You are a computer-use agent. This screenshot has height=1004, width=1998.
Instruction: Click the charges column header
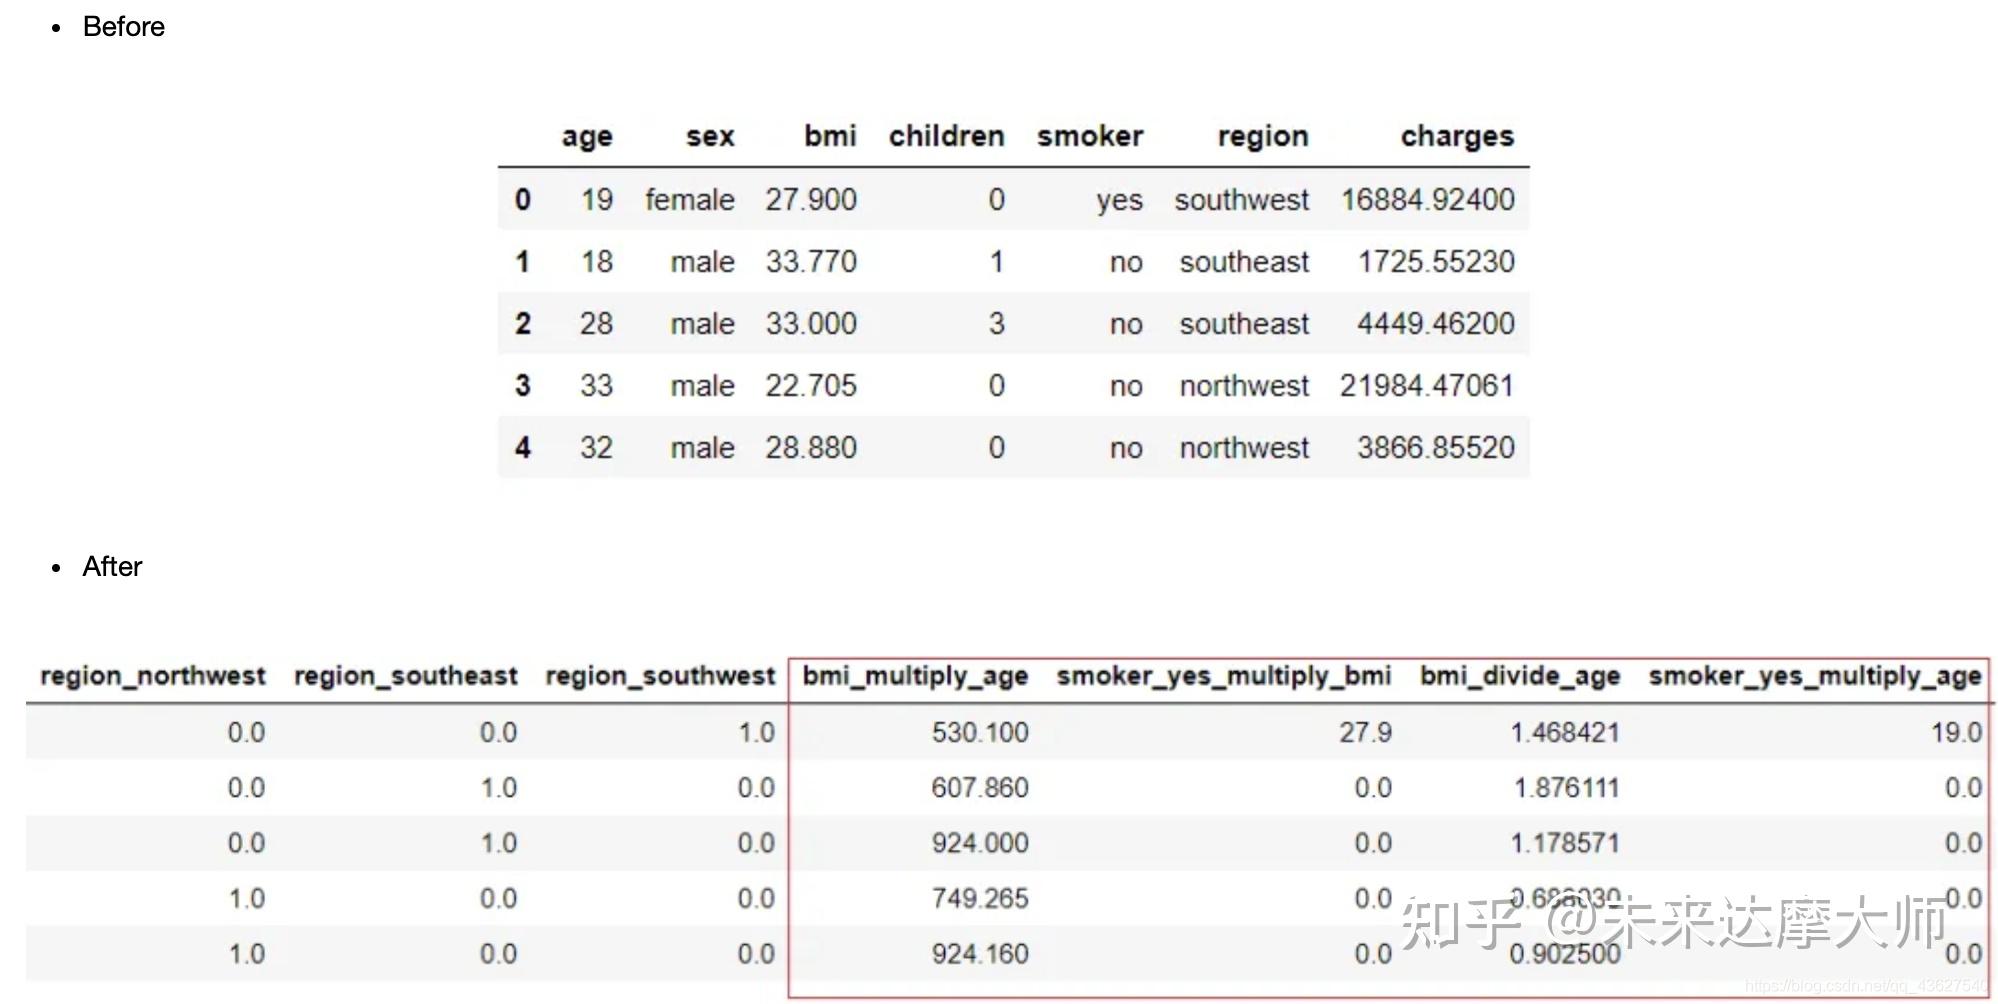point(1457,136)
